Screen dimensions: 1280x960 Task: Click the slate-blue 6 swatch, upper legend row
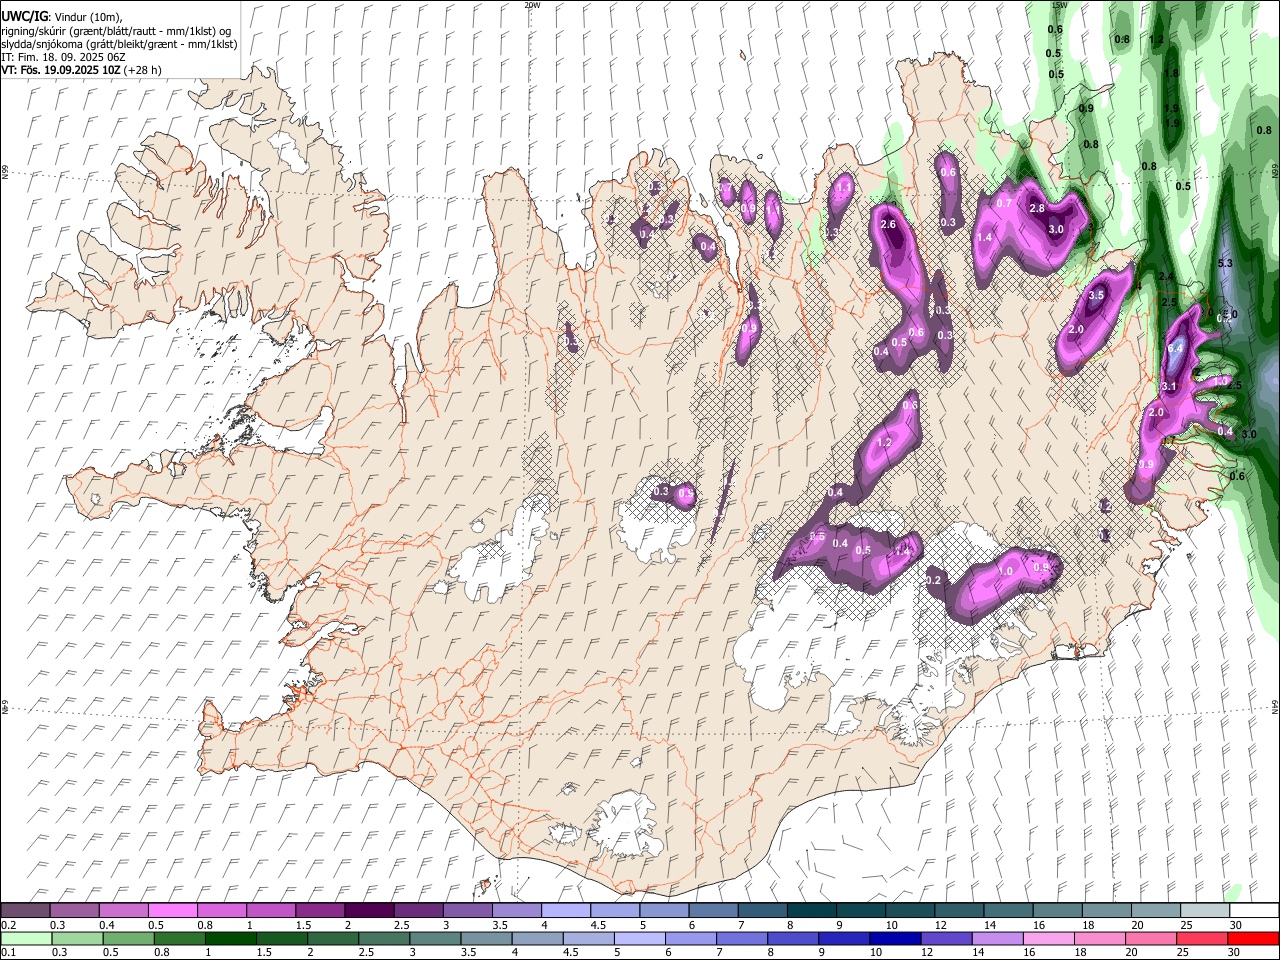tap(714, 910)
